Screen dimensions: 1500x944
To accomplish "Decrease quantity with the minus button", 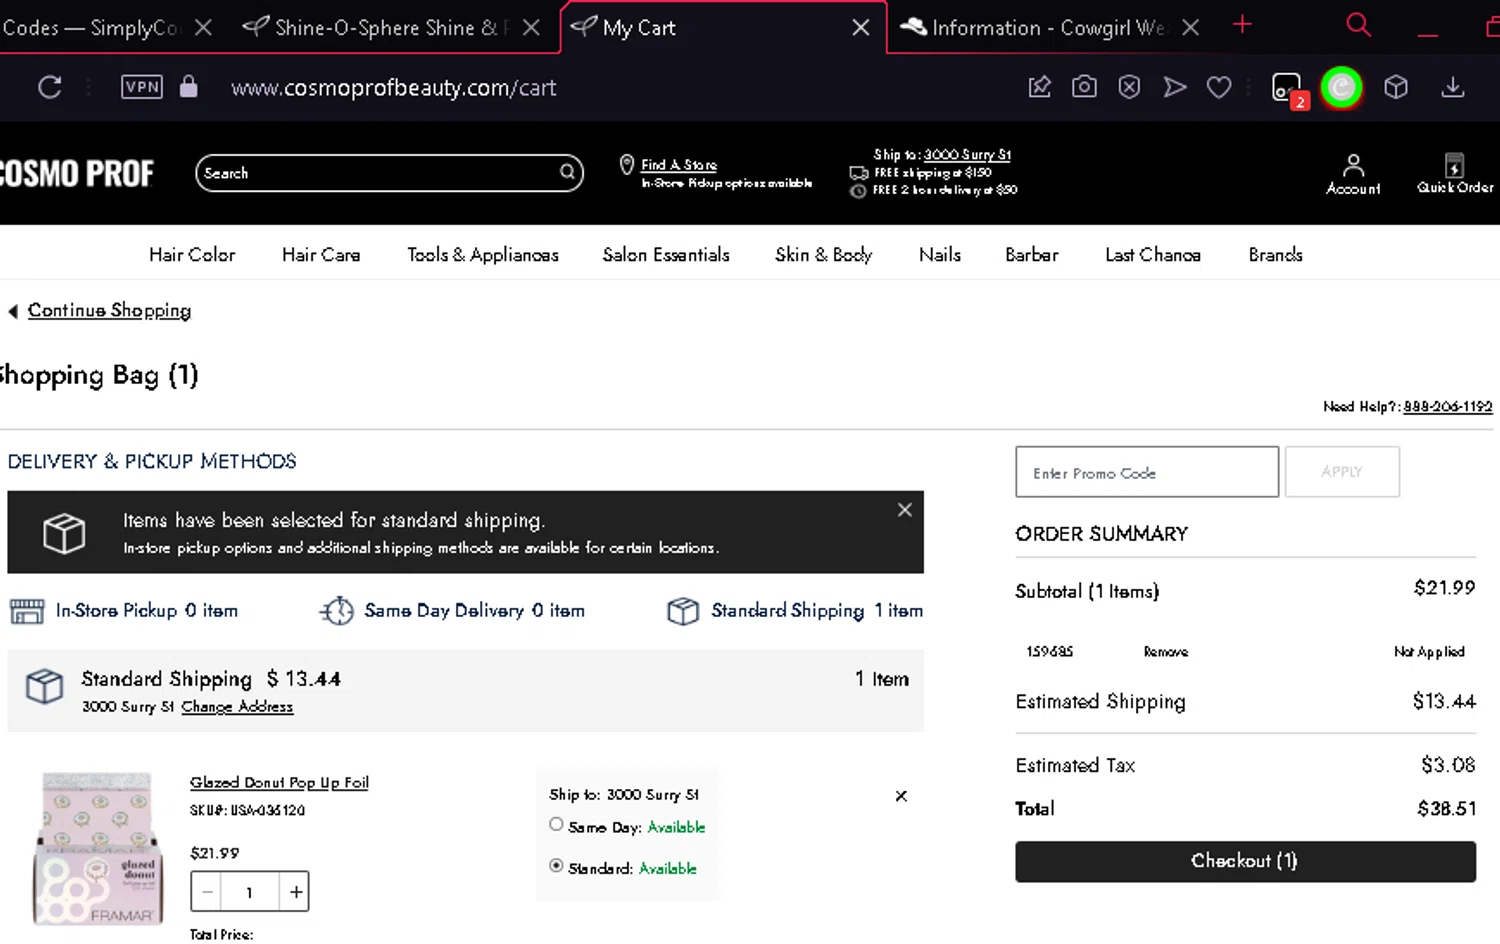I will (x=207, y=892).
